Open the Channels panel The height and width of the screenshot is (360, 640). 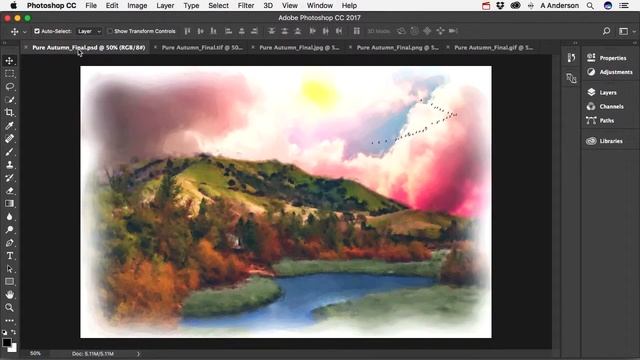click(x=605, y=107)
